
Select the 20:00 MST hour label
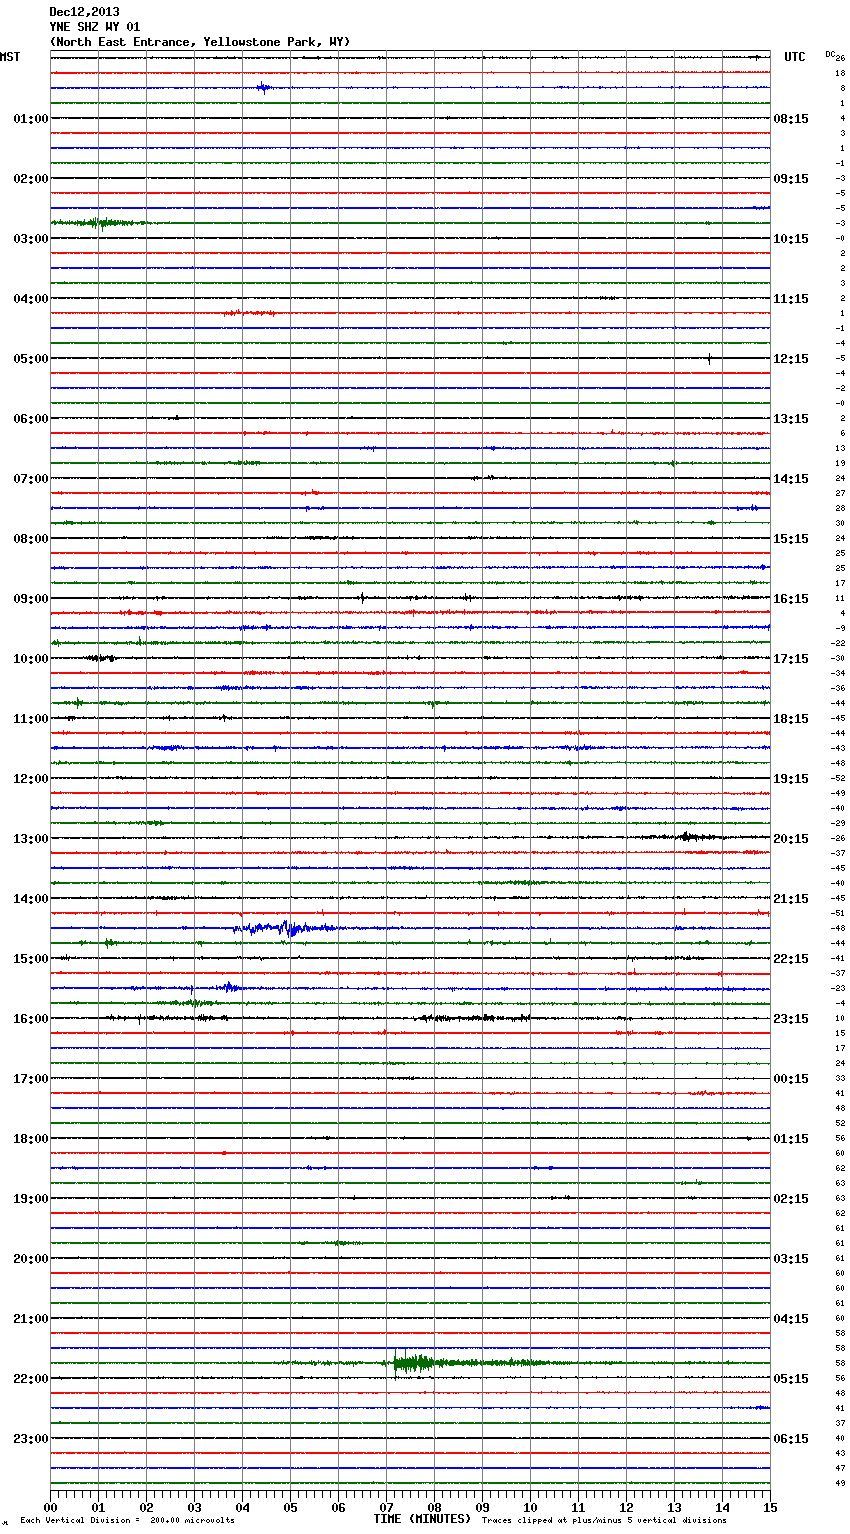pos(31,1259)
